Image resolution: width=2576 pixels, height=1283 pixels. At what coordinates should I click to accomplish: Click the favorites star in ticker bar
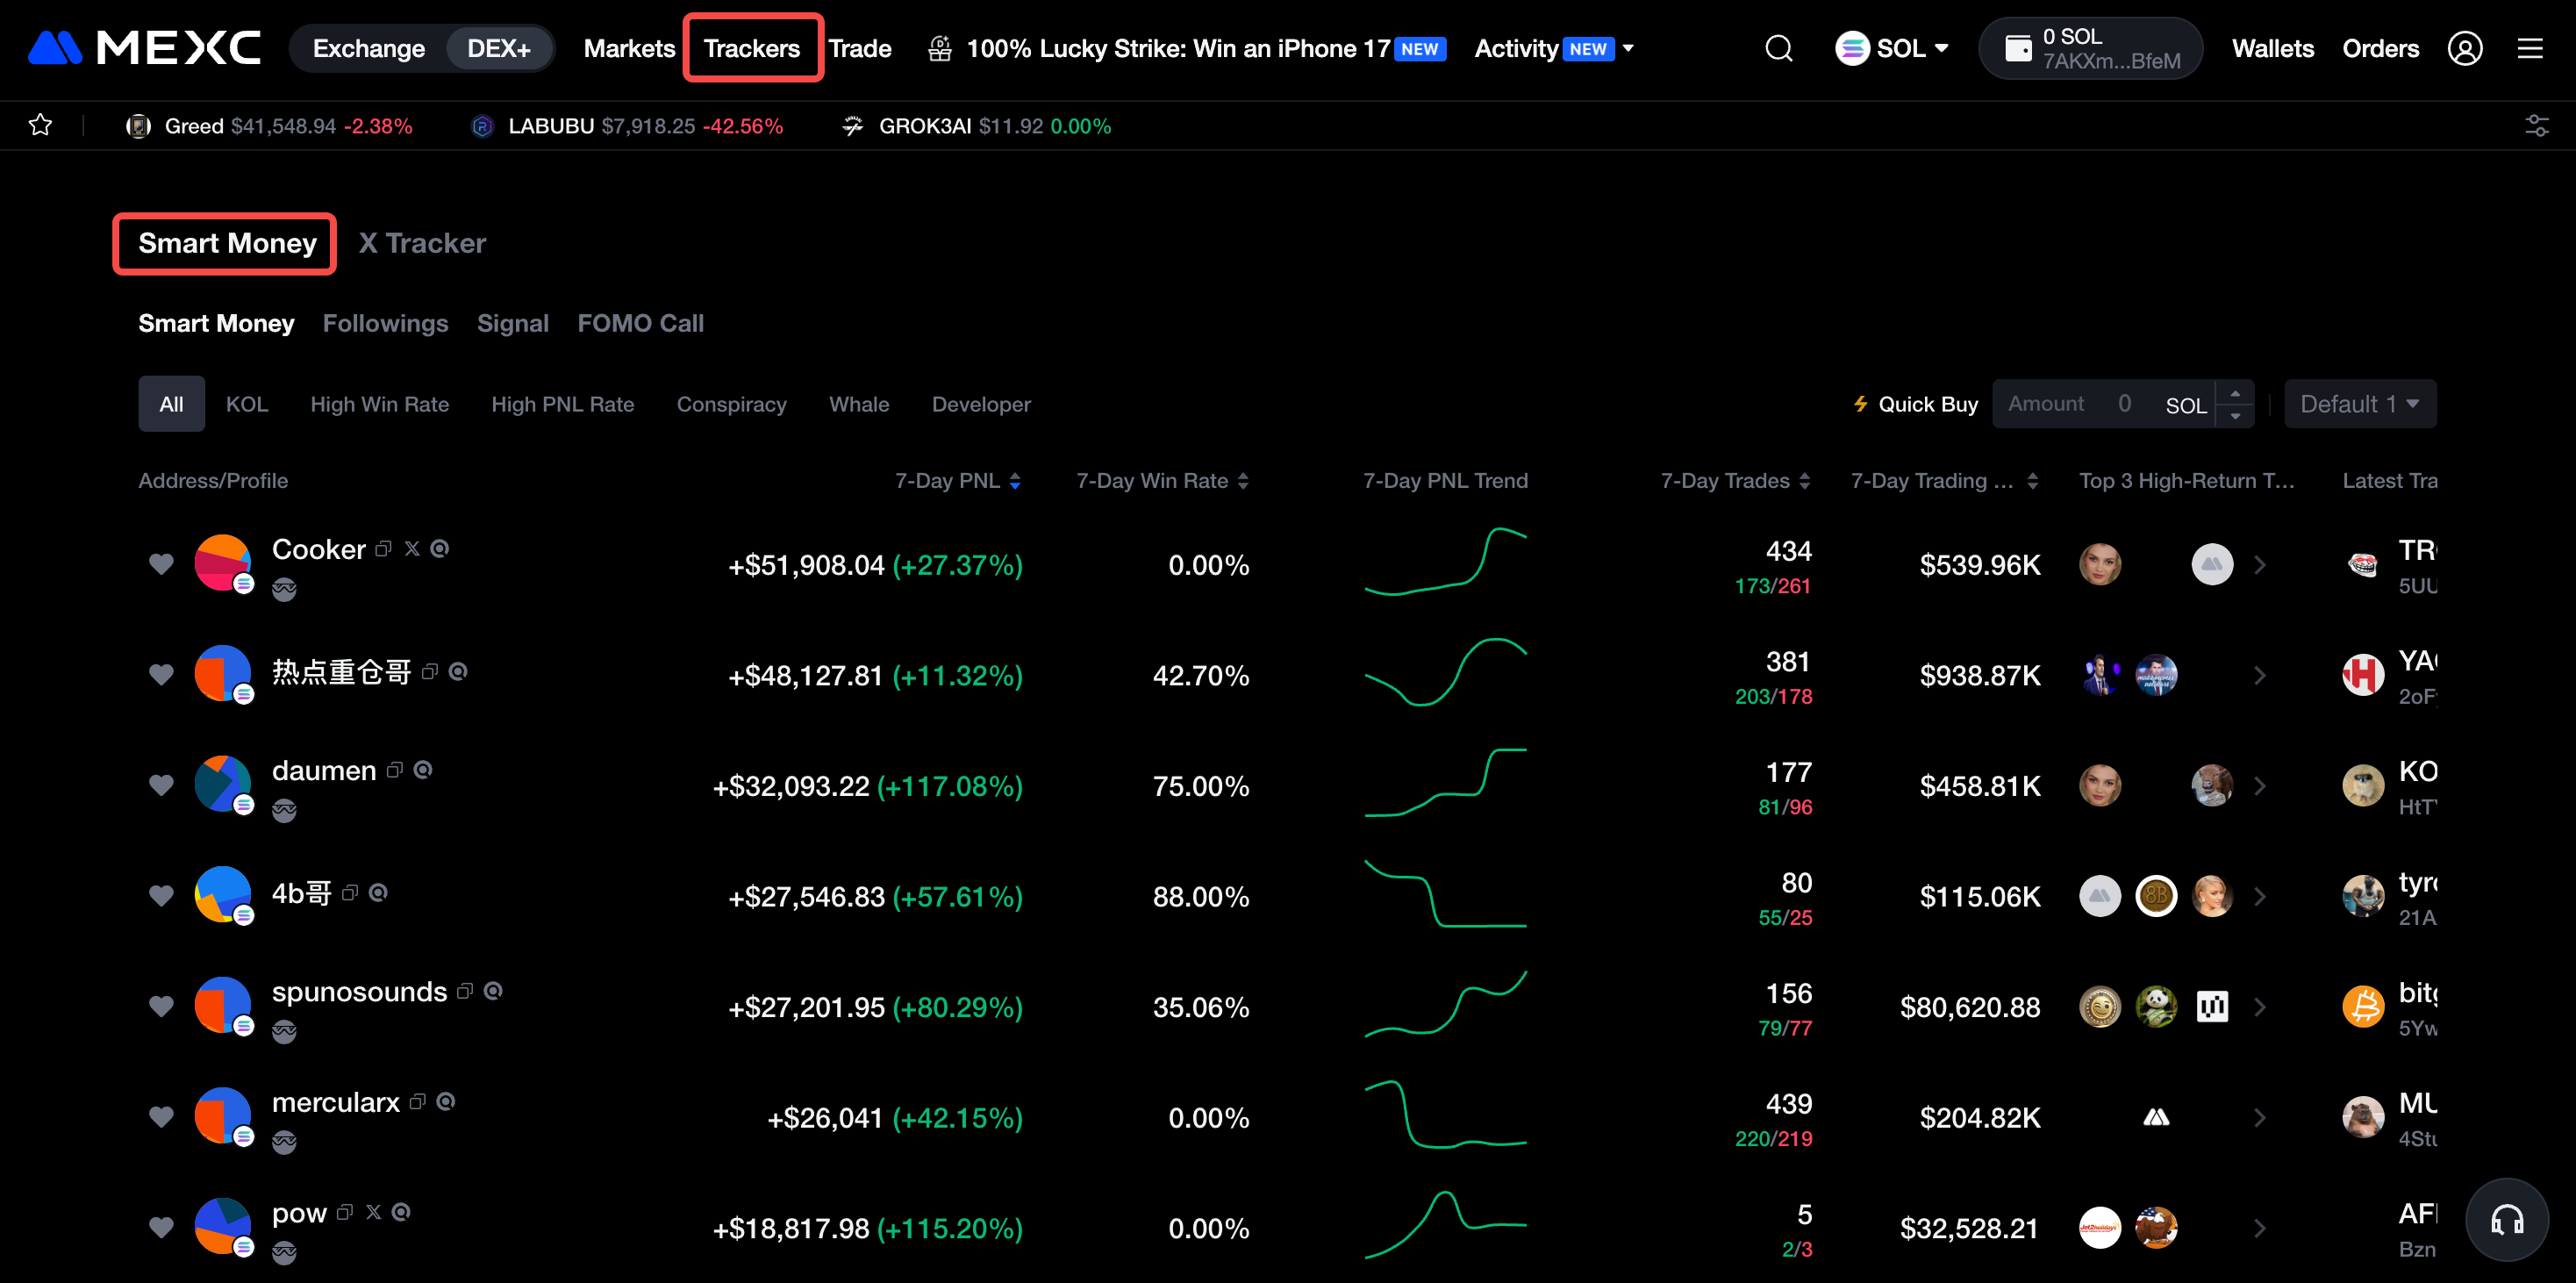coord(40,125)
